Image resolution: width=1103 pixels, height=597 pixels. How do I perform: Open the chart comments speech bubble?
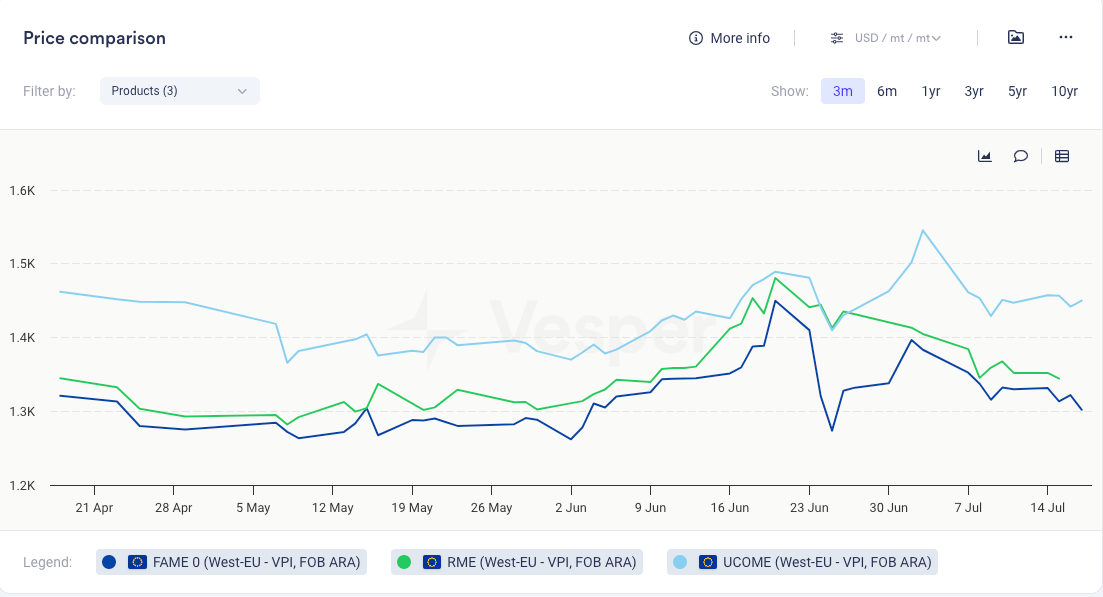1020,156
